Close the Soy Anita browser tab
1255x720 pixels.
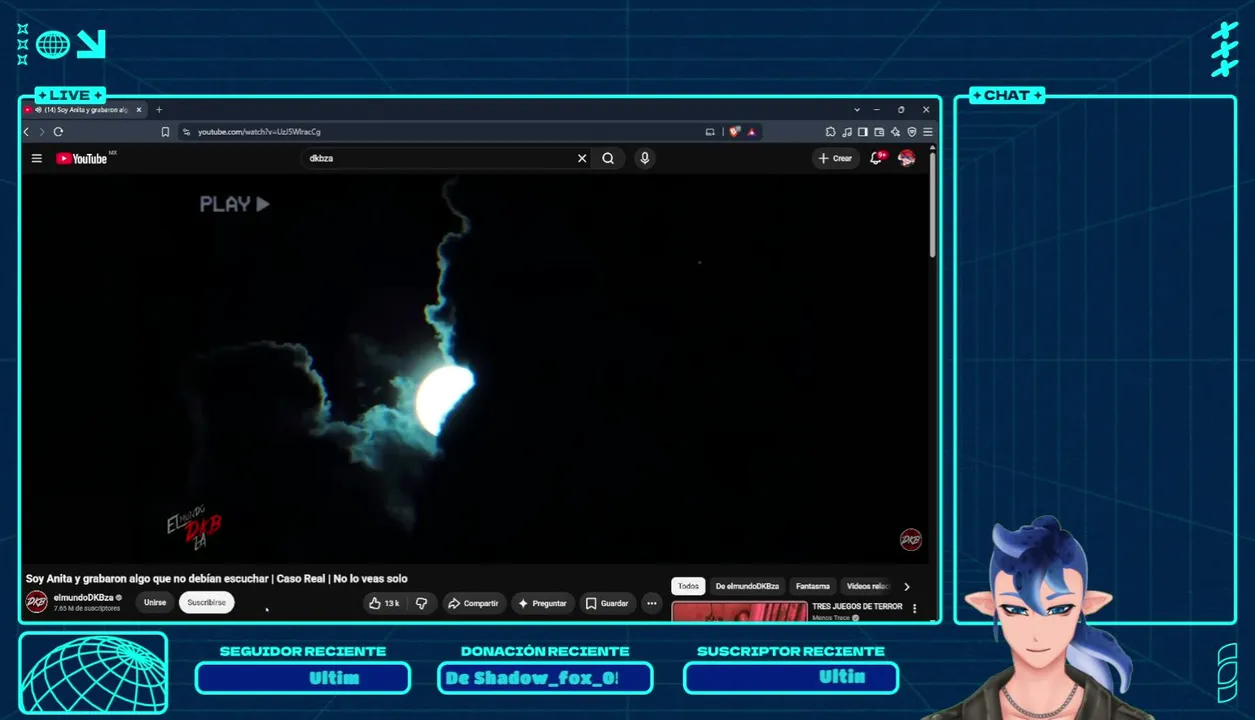(x=139, y=110)
